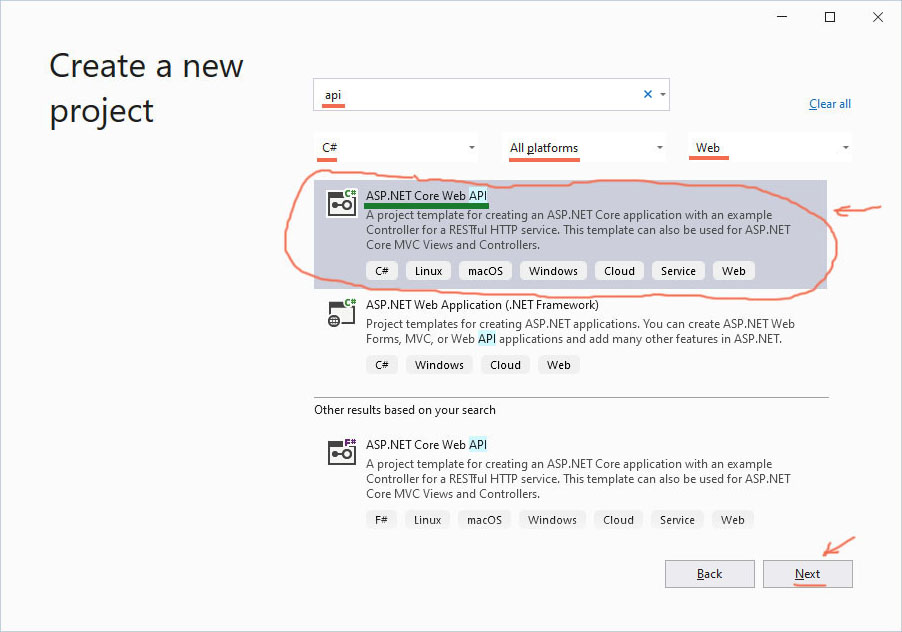This screenshot has height=632, width=902.
Task: Click the Cloud tag on .NET Framework template
Action: [505, 365]
